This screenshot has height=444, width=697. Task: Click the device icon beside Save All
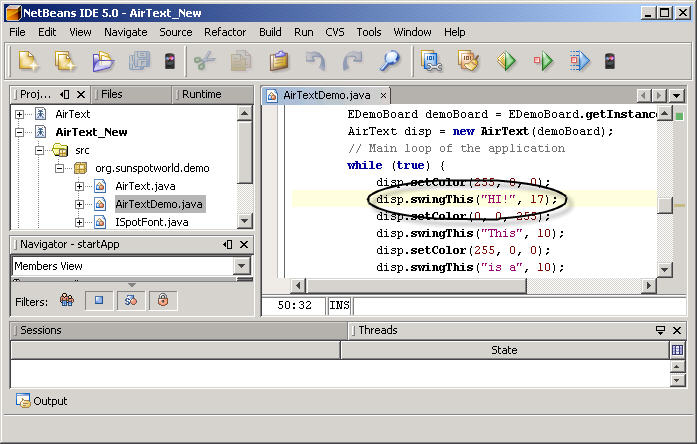(170, 61)
